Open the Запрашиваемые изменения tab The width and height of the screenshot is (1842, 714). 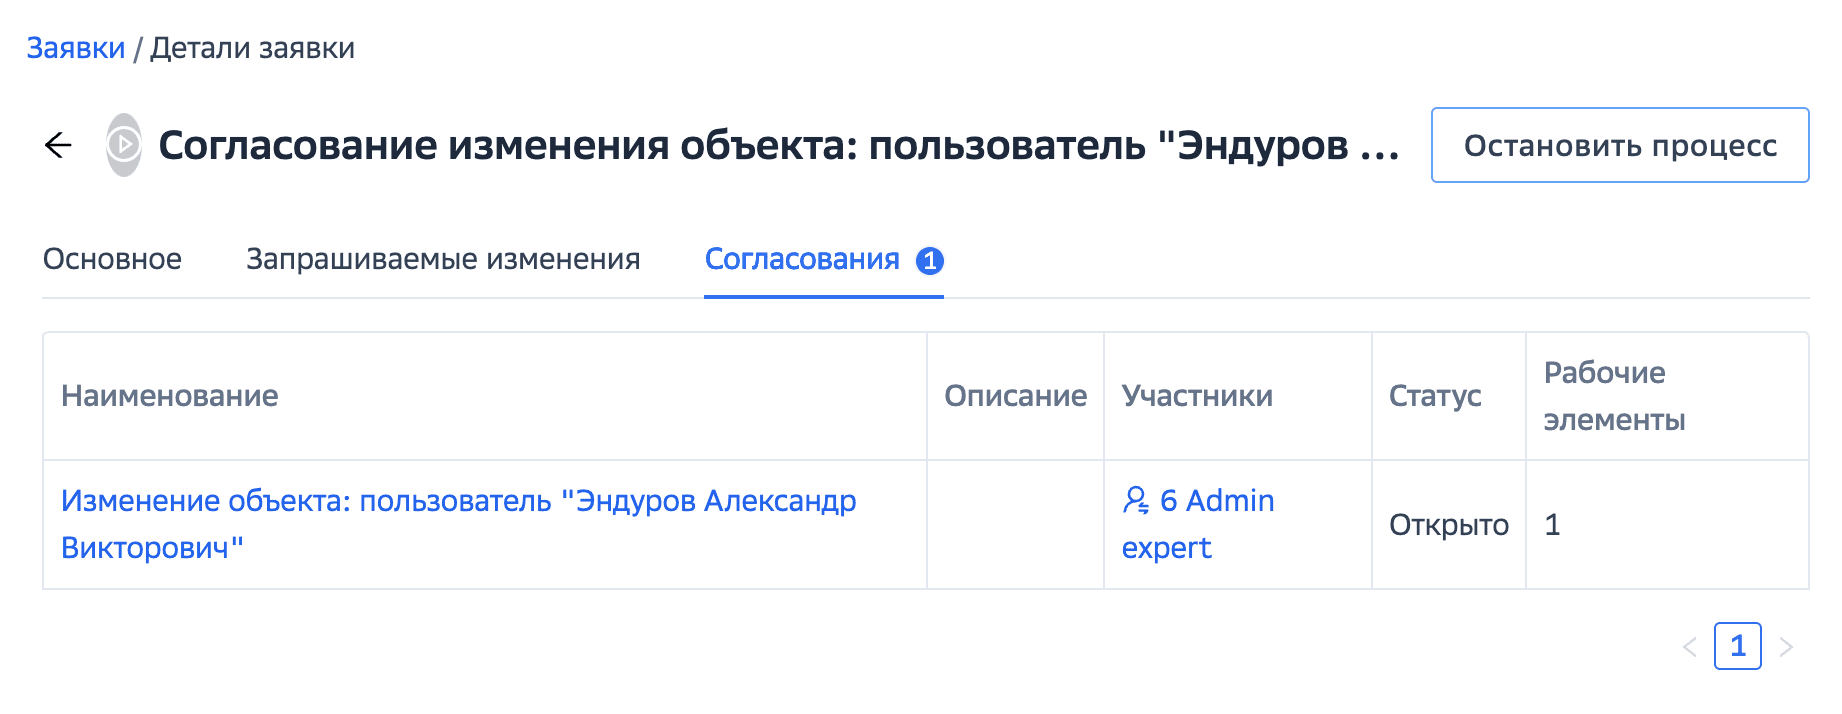(443, 259)
